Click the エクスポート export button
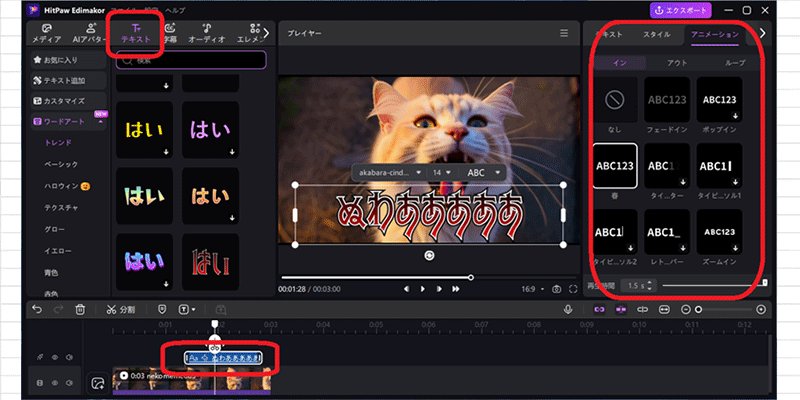 tap(680, 10)
